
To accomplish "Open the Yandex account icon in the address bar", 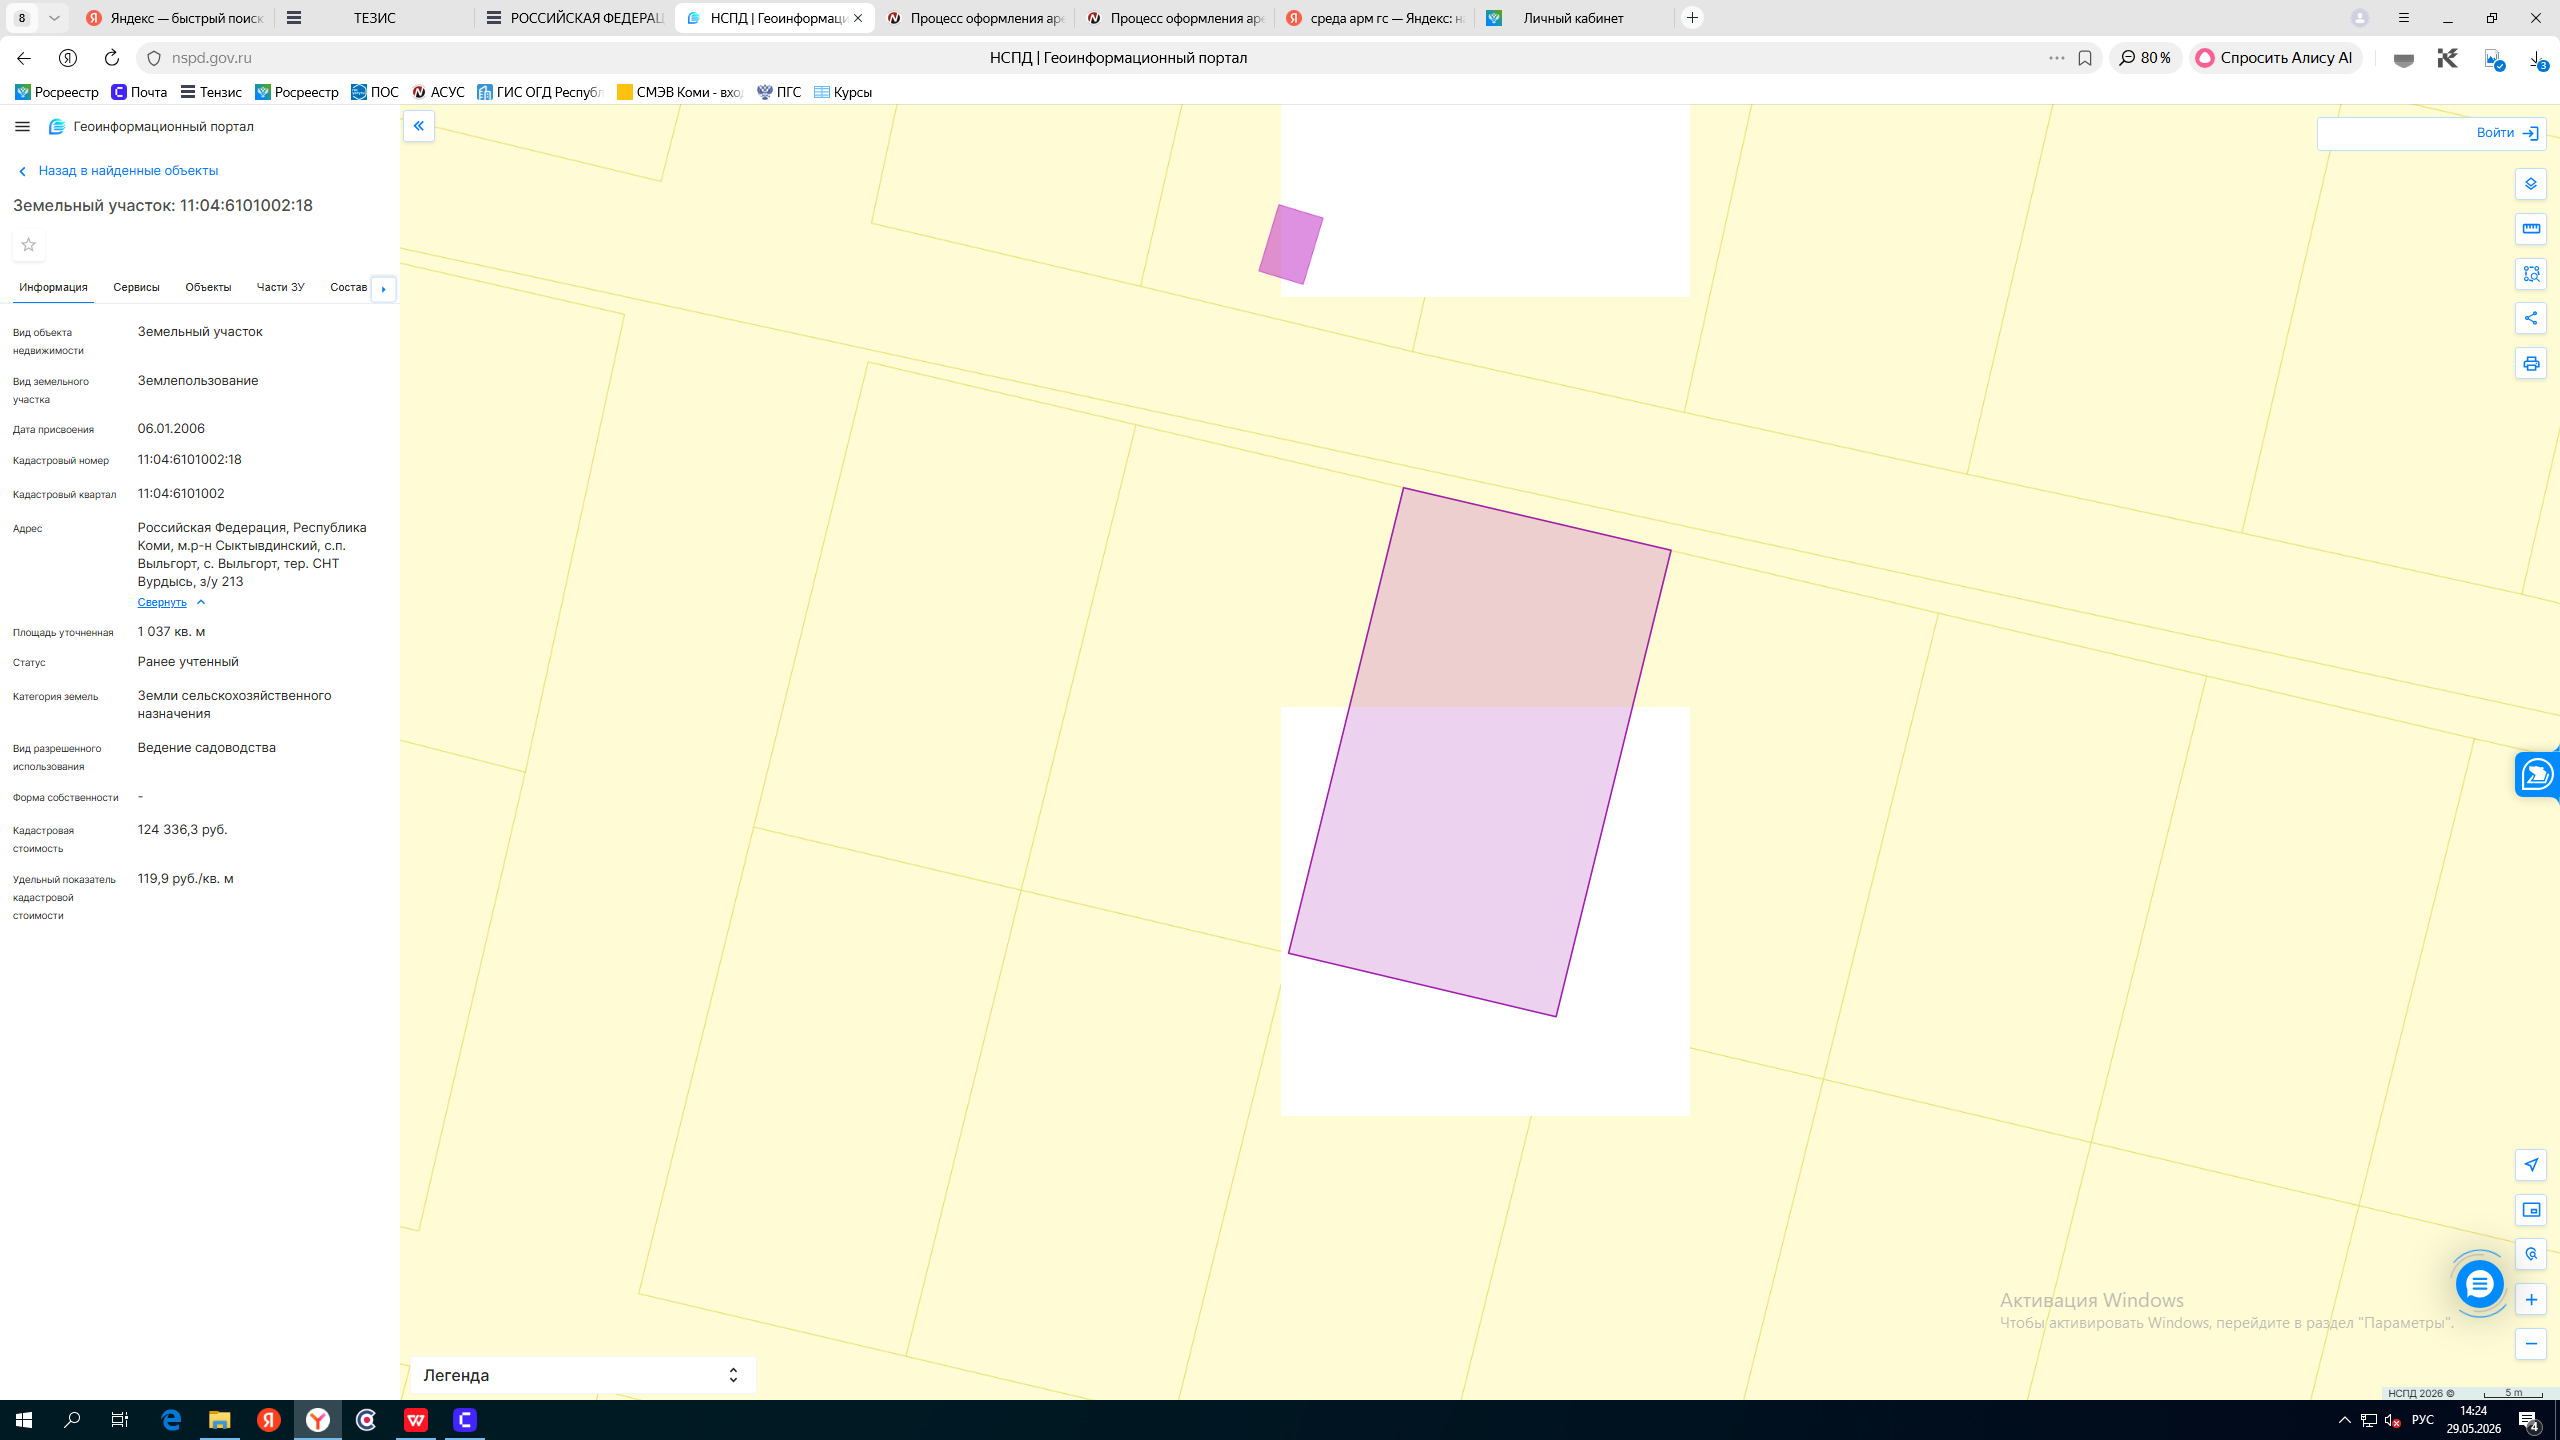I will coord(68,58).
